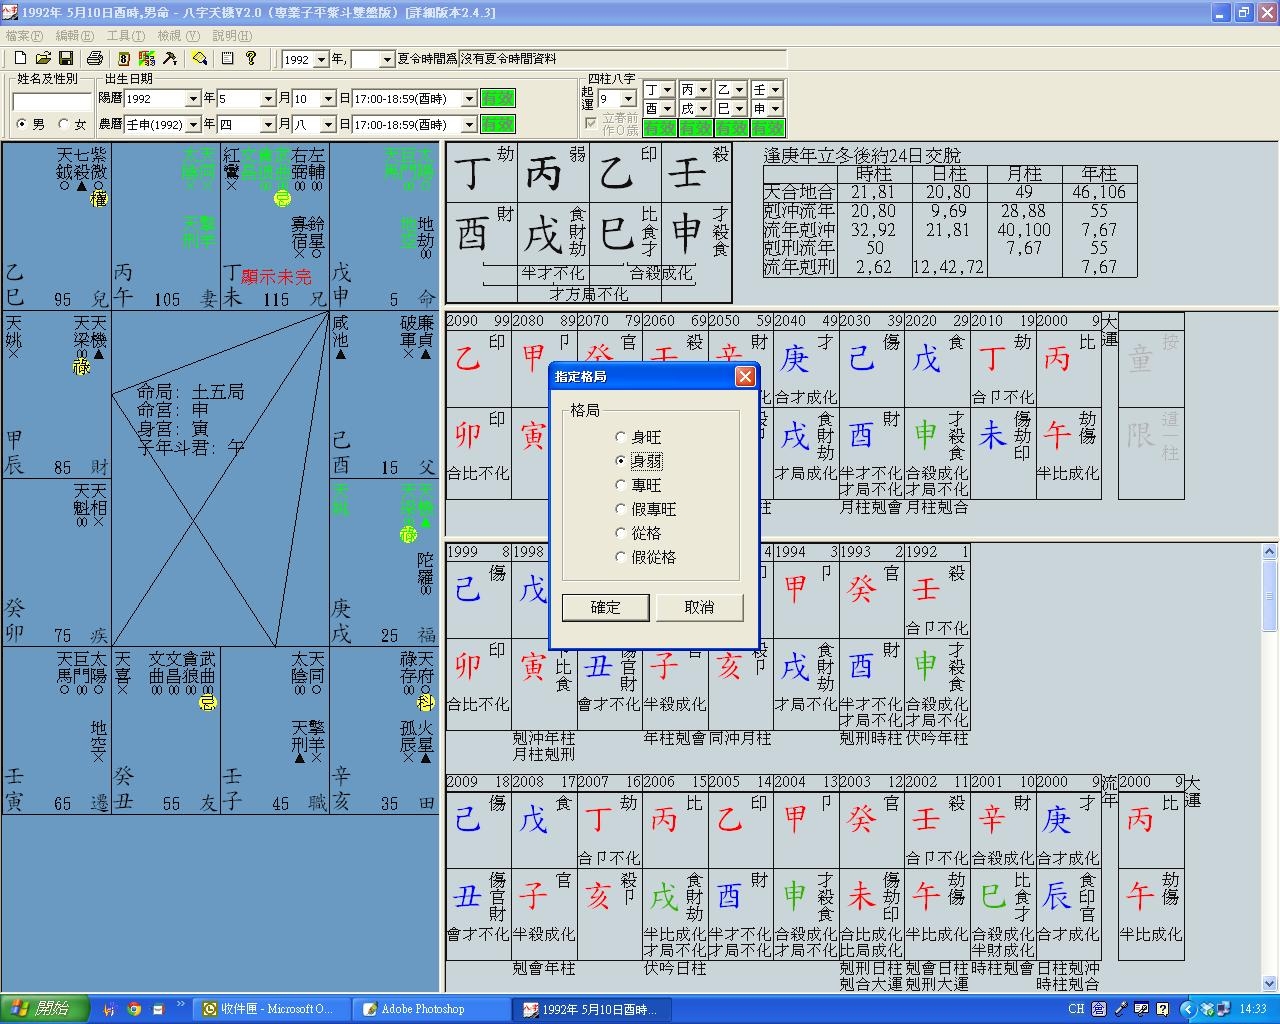Click the scroll down arrow of the yearly panel
Screen dimensions: 1280x1024
pyautogui.click(x=1270, y=984)
